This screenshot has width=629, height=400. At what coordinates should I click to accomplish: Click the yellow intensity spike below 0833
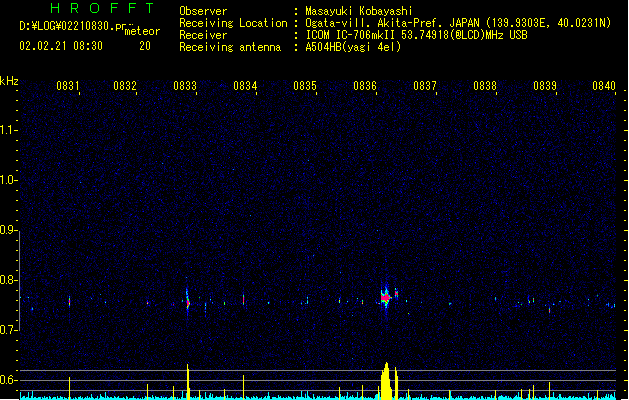tap(188, 382)
